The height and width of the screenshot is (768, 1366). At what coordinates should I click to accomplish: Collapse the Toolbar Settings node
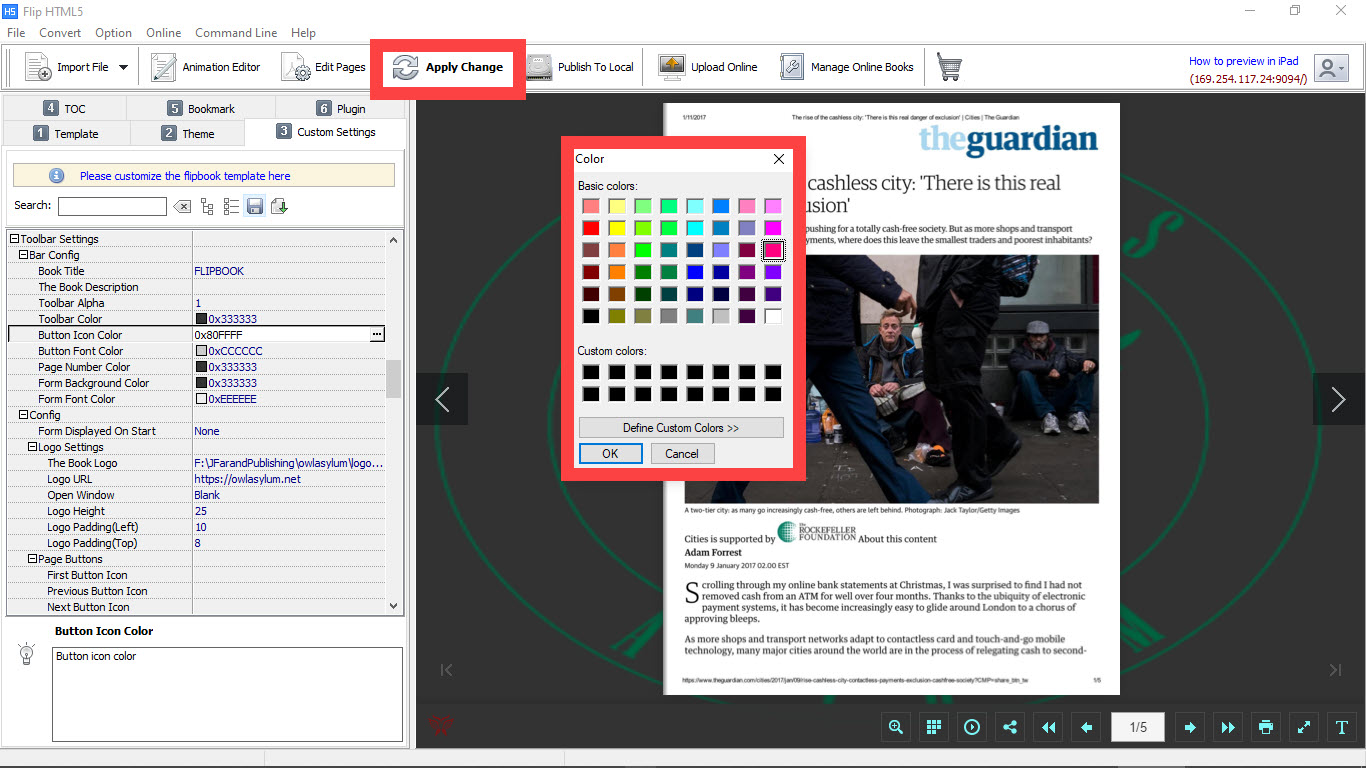tap(14, 239)
